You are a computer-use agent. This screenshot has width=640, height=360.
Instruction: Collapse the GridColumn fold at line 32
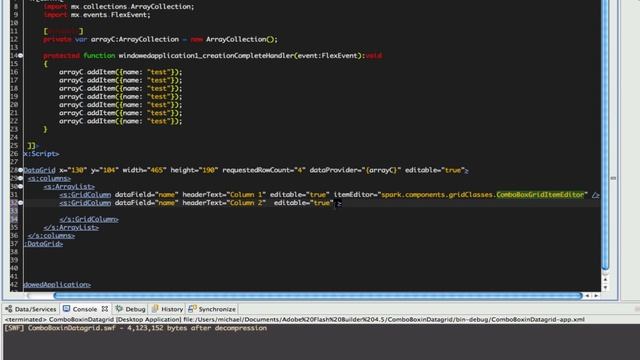[20, 203]
